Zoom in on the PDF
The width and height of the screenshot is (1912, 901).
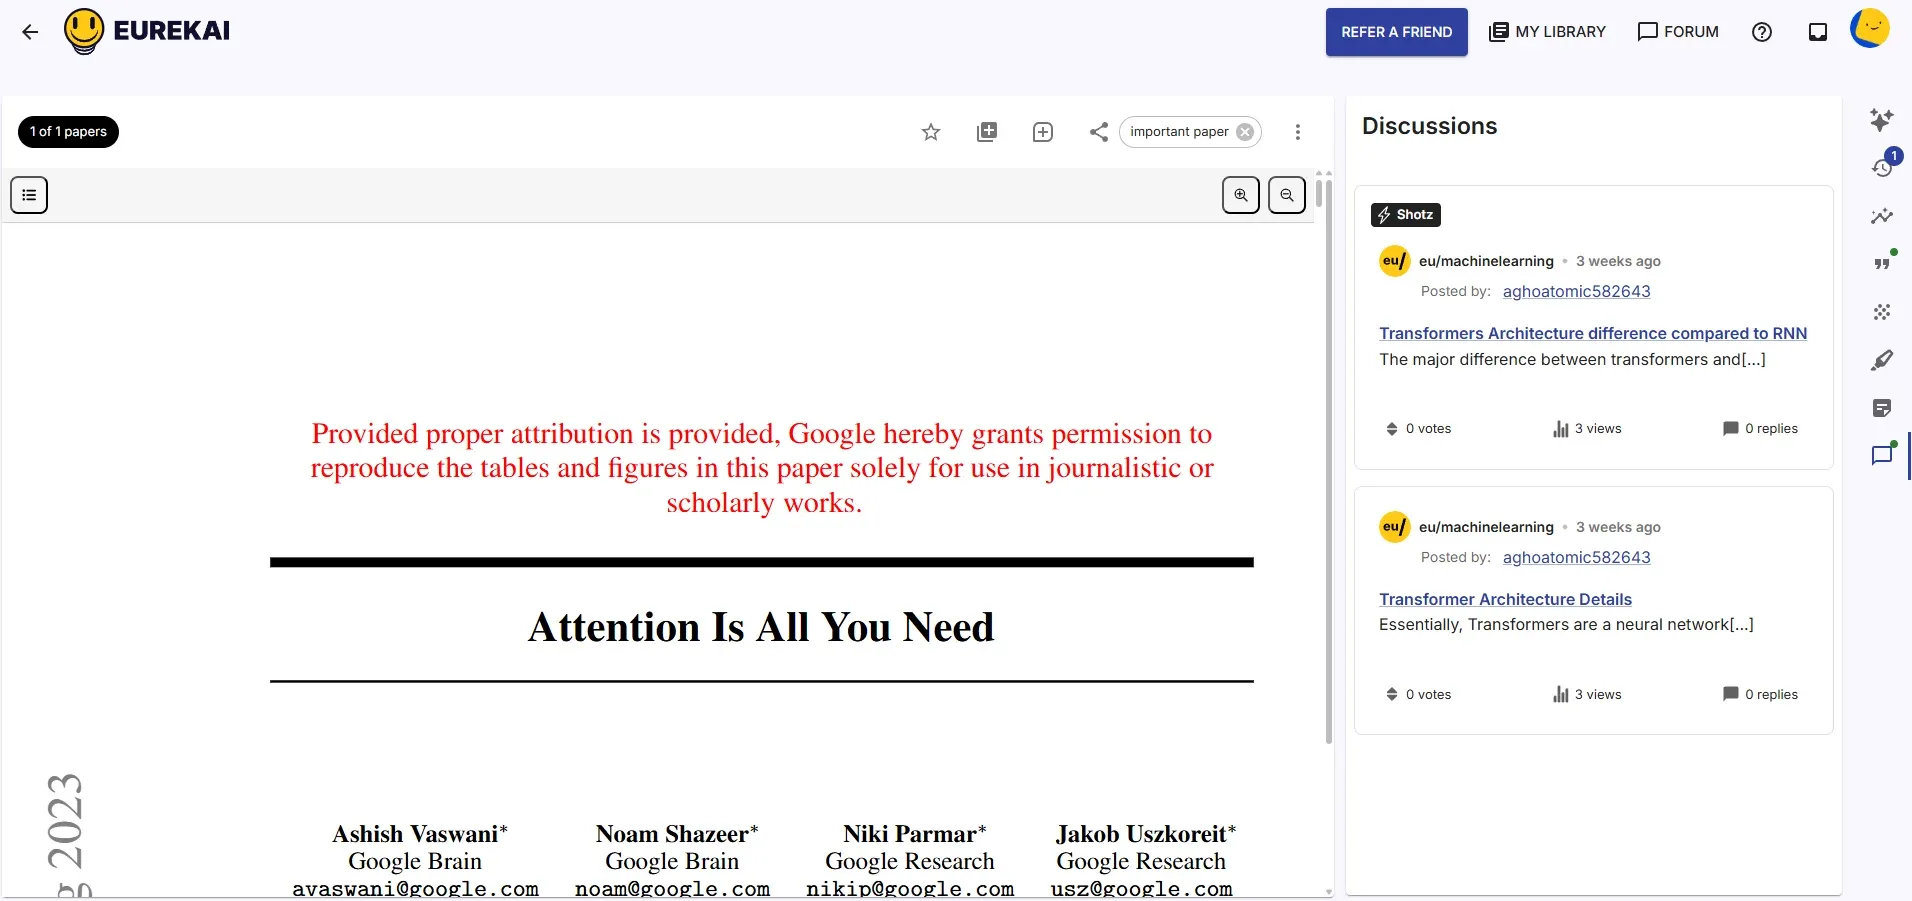[x=1240, y=195]
